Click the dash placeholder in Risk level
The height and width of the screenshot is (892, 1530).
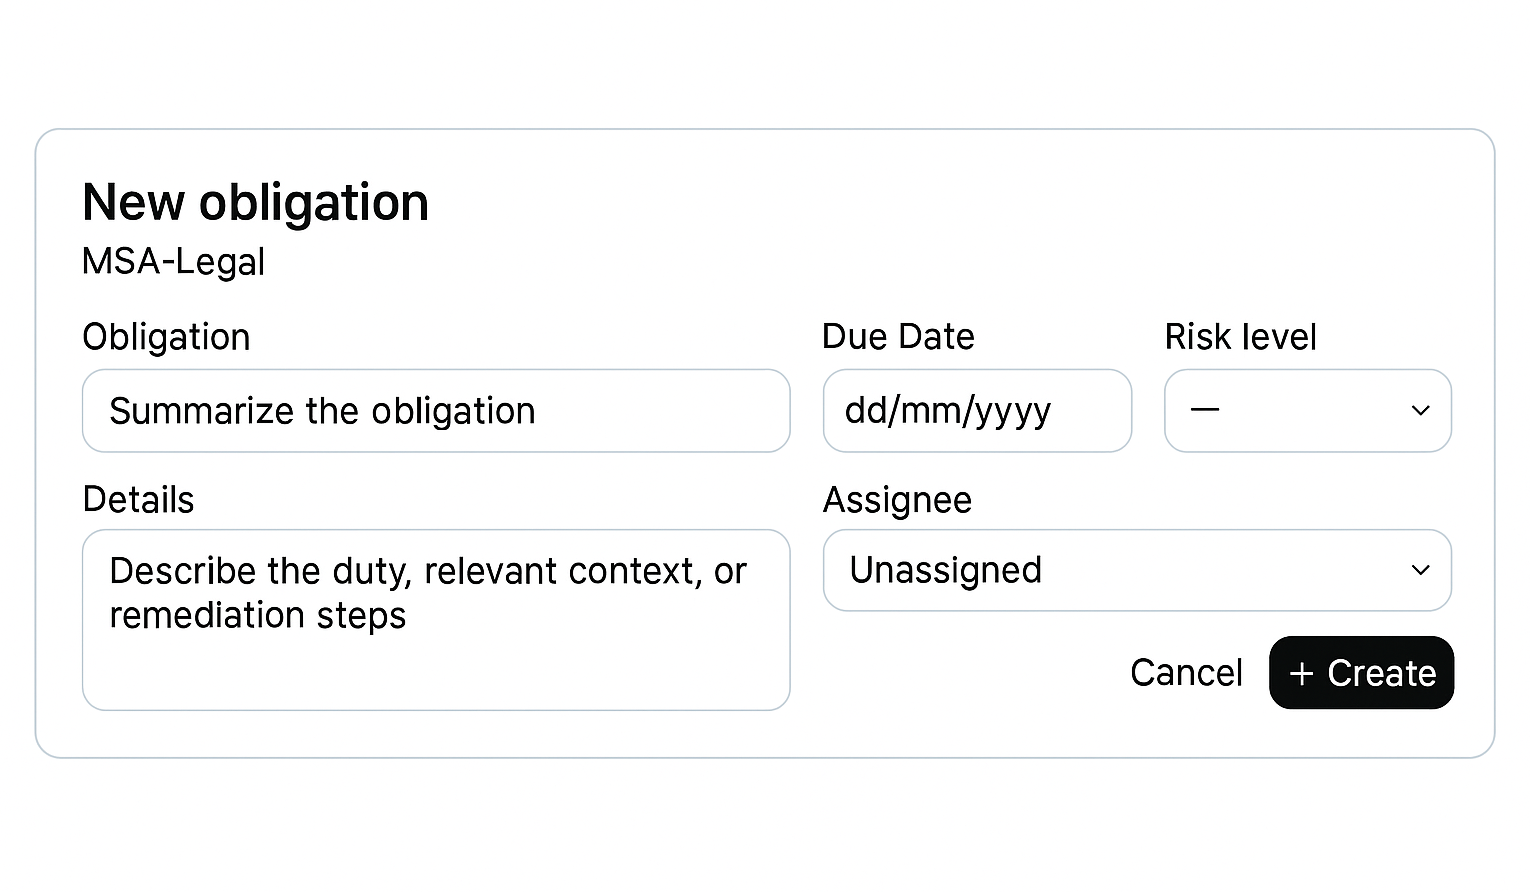[x=1205, y=410]
